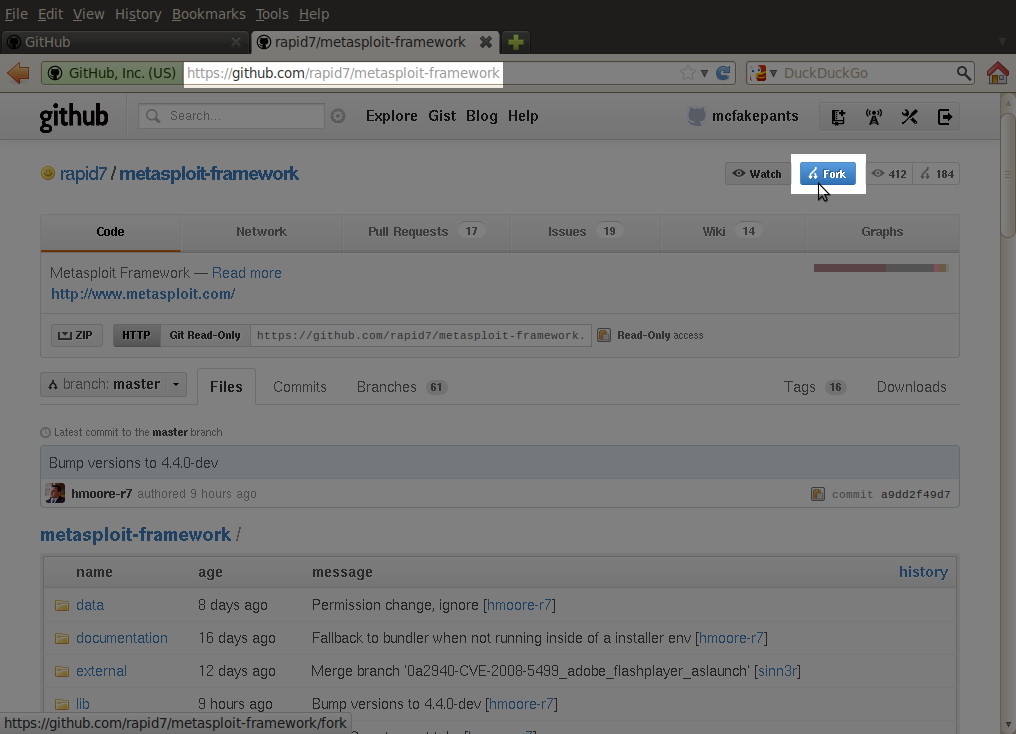Open the Pull Requests tab
This screenshot has height=734, width=1016.
click(x=426, y=232)
